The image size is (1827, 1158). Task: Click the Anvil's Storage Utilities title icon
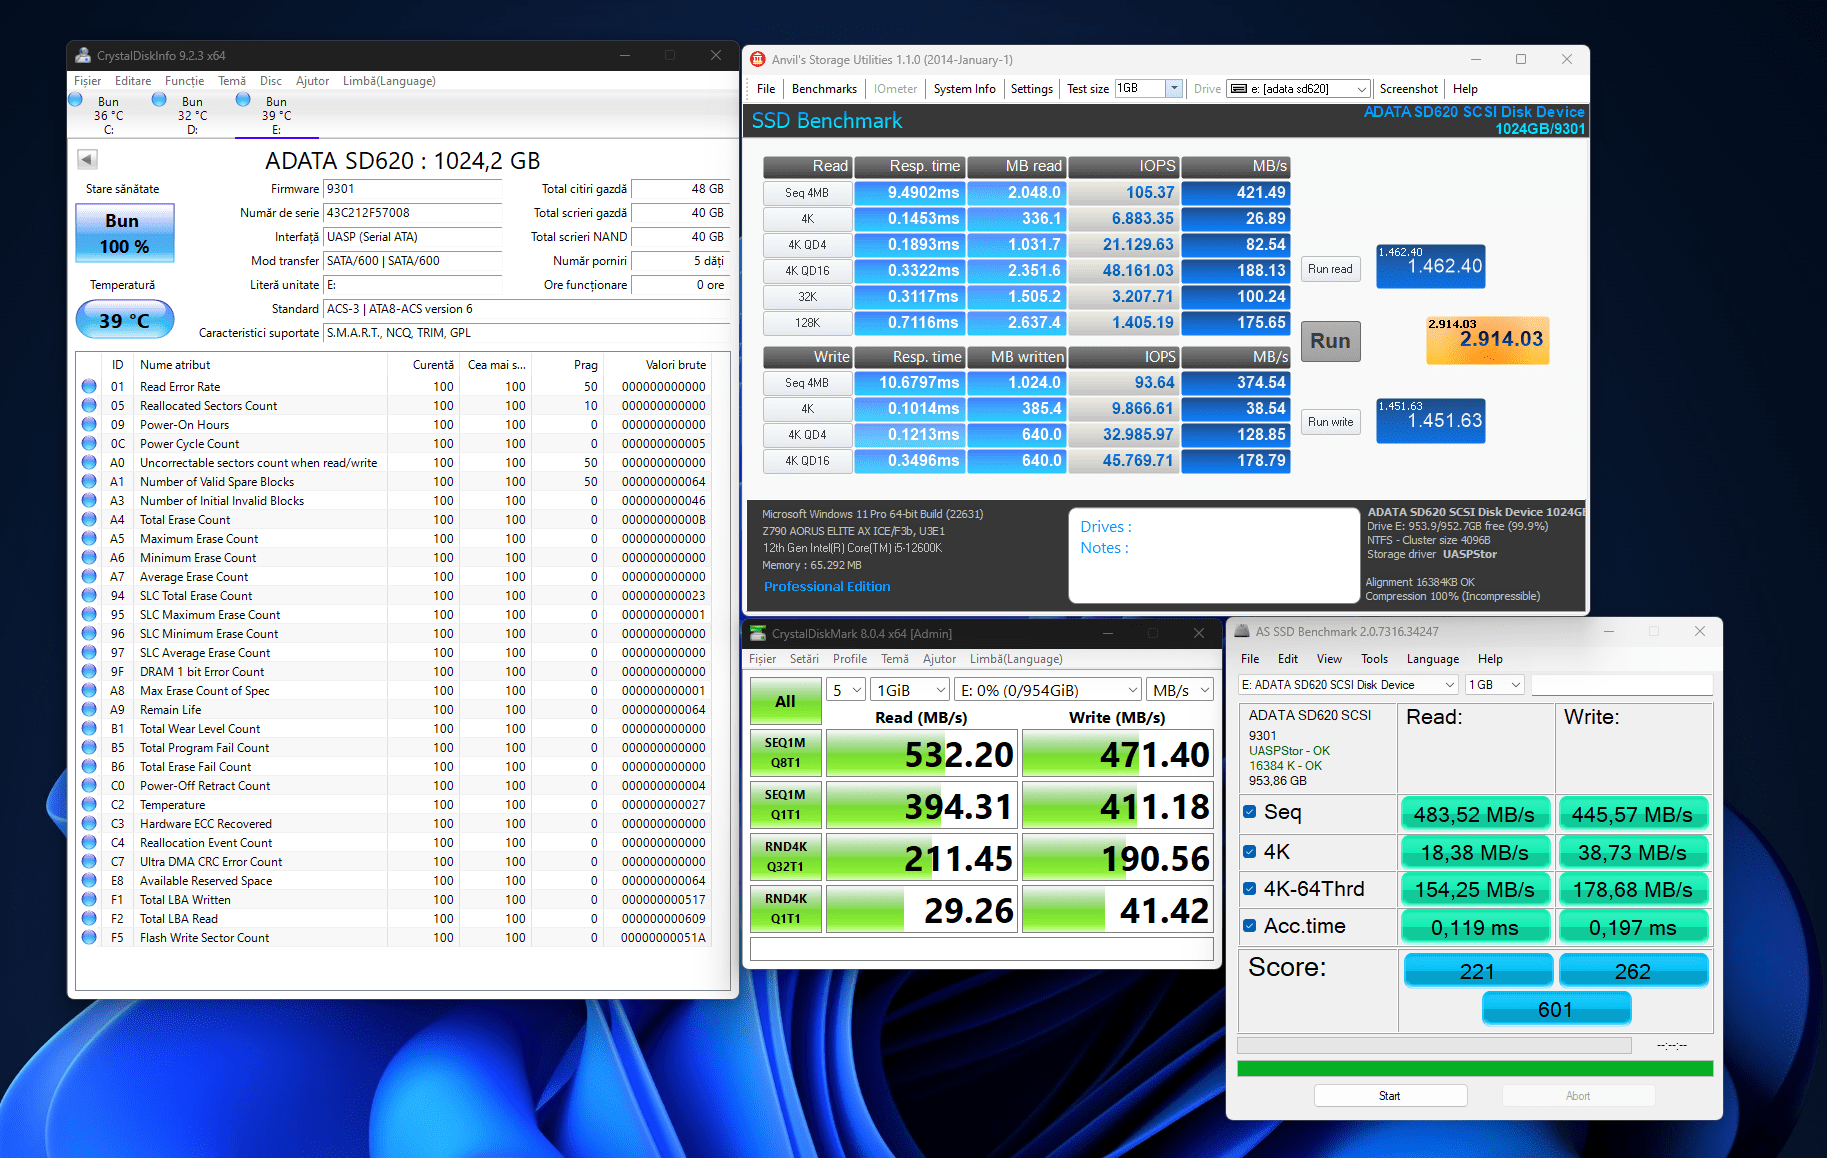tap(759, 60)
